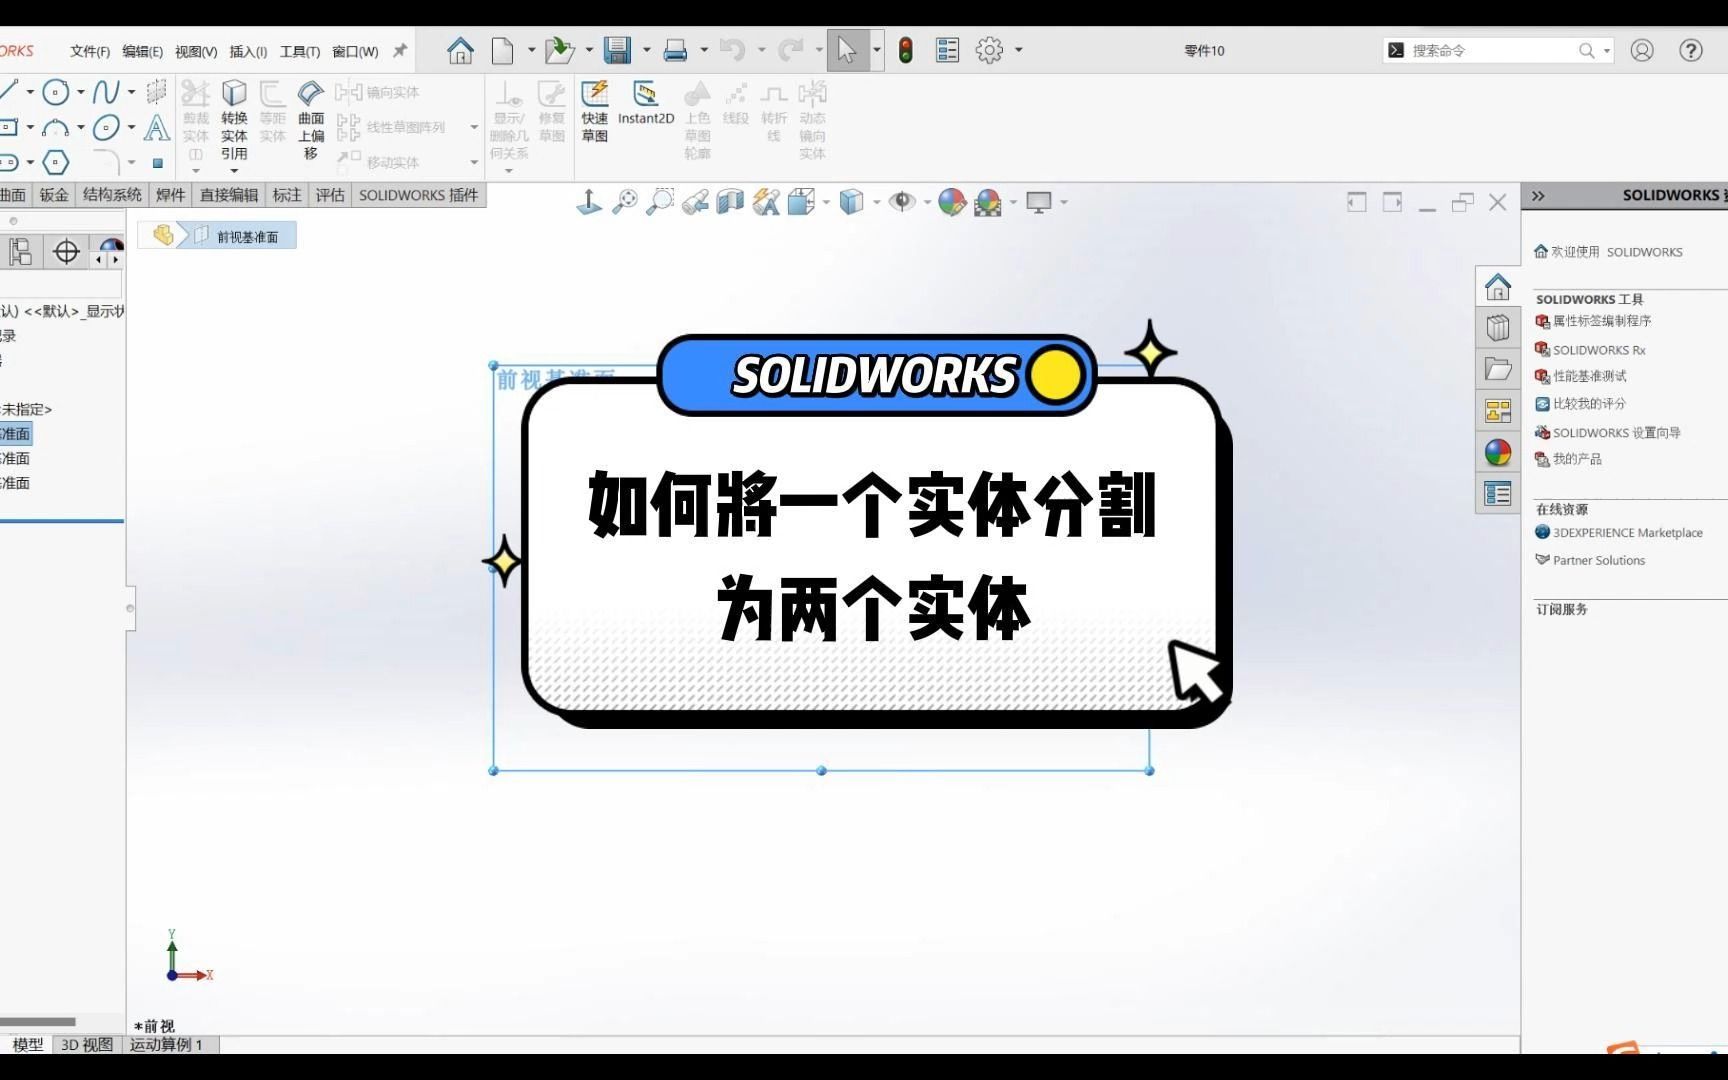Toggle Hide/Show Items eye icon
1728x1080 pixels.
902,202
